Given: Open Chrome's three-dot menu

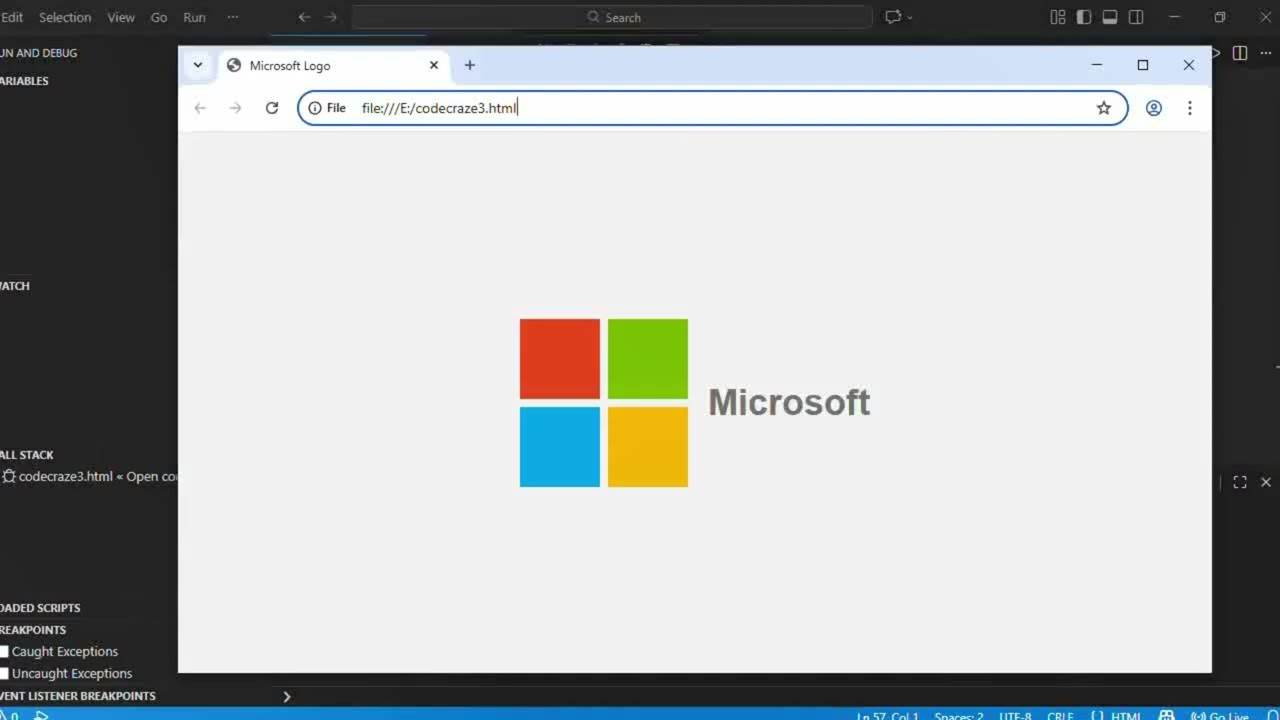Looking at the screenshot, I should coord(1189,108).
